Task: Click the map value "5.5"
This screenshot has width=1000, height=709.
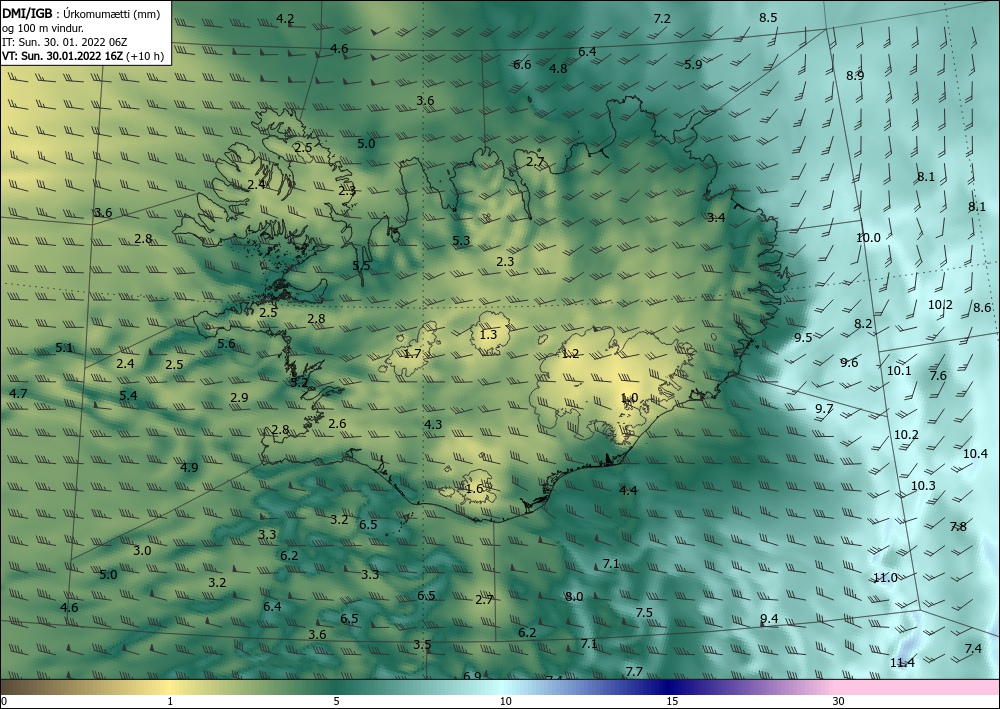Action: pyautogui.click(x=361, y=266)
